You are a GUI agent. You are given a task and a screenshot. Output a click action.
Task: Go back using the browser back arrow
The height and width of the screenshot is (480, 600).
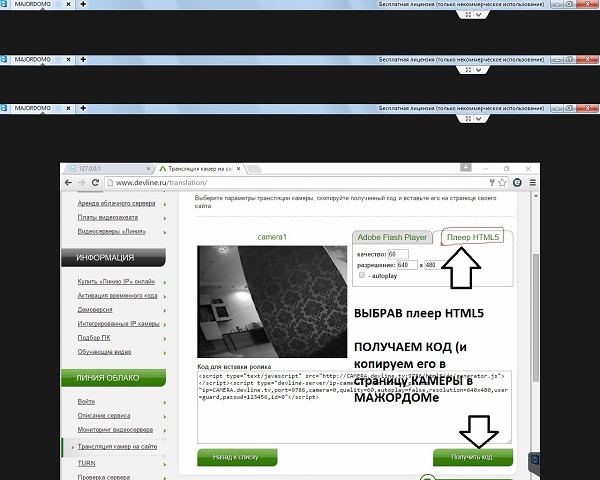click(x=68, y=183)
